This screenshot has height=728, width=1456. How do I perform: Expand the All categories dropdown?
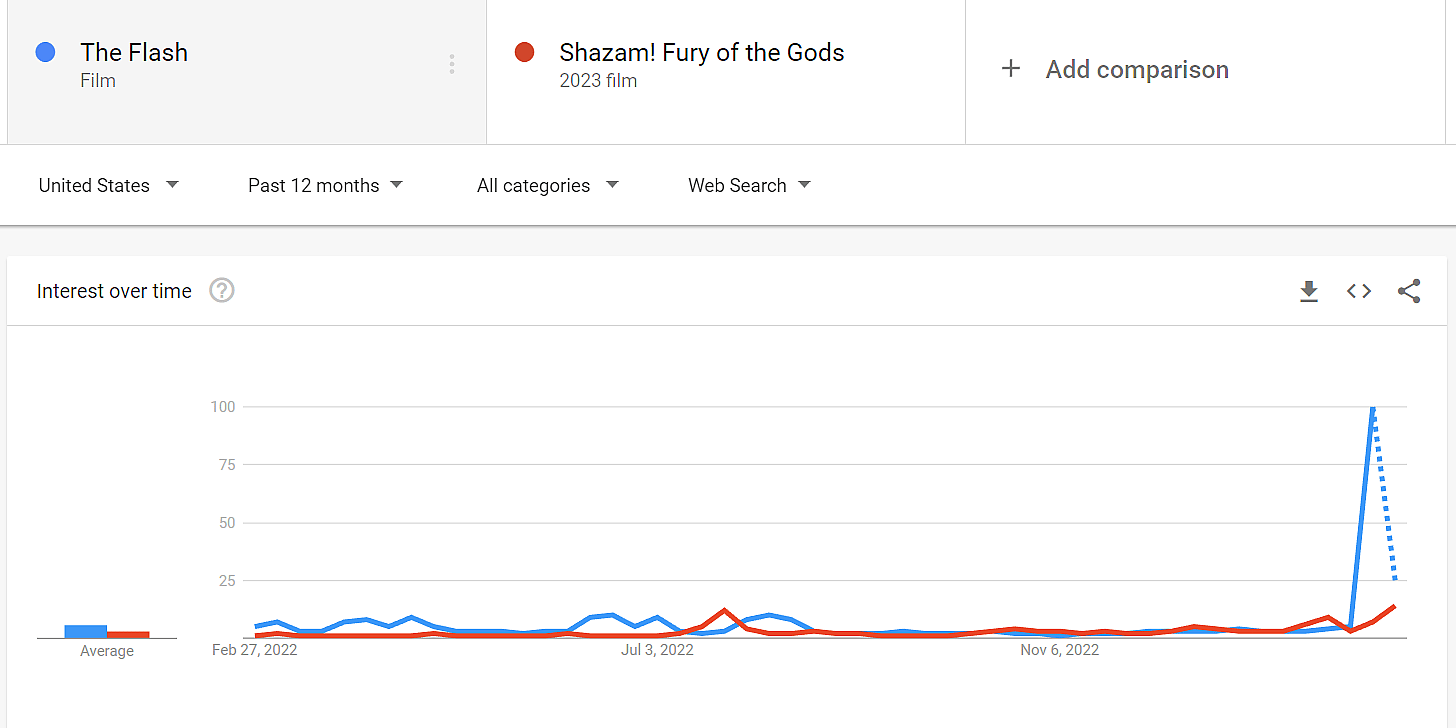coord(547,185)
